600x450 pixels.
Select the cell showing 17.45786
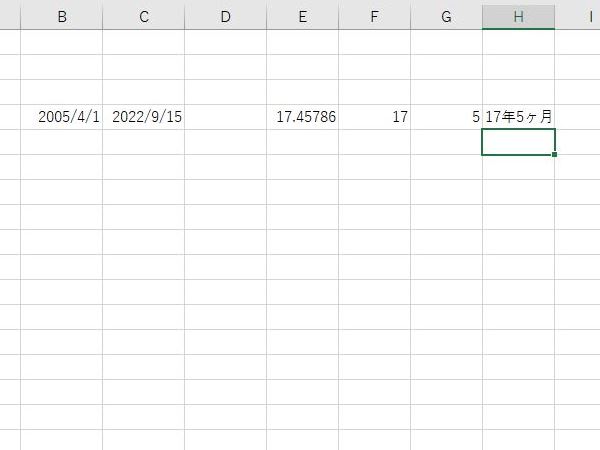point(302,117)
